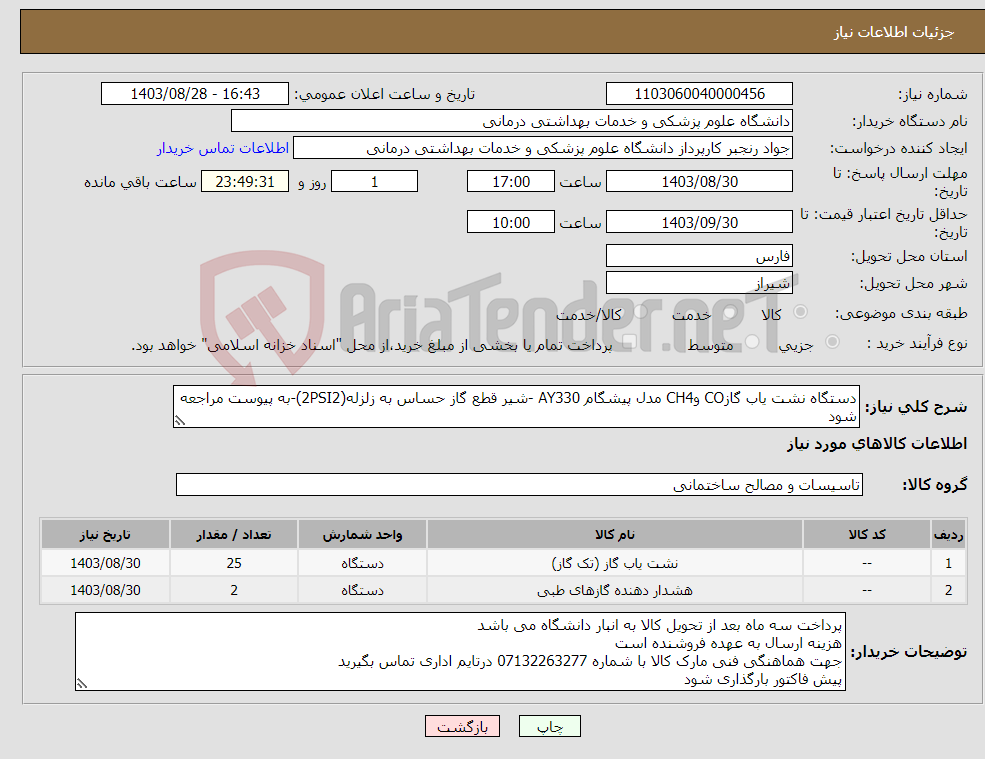
Task: Click the validity time field 10:00
Action: point(511,222)
